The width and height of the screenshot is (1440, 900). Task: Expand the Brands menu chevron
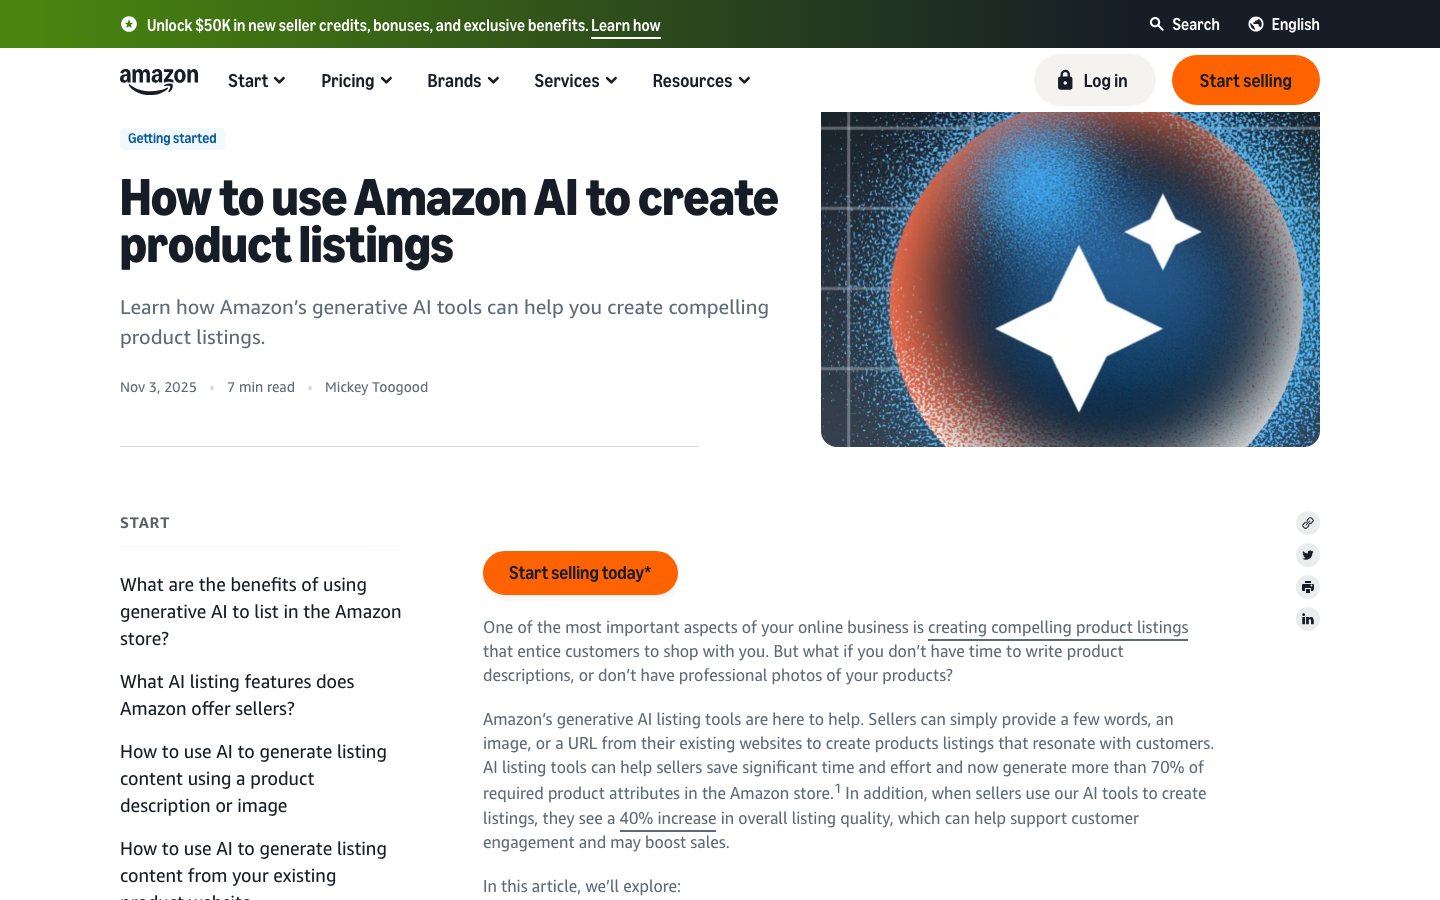(x=493, y=81)
